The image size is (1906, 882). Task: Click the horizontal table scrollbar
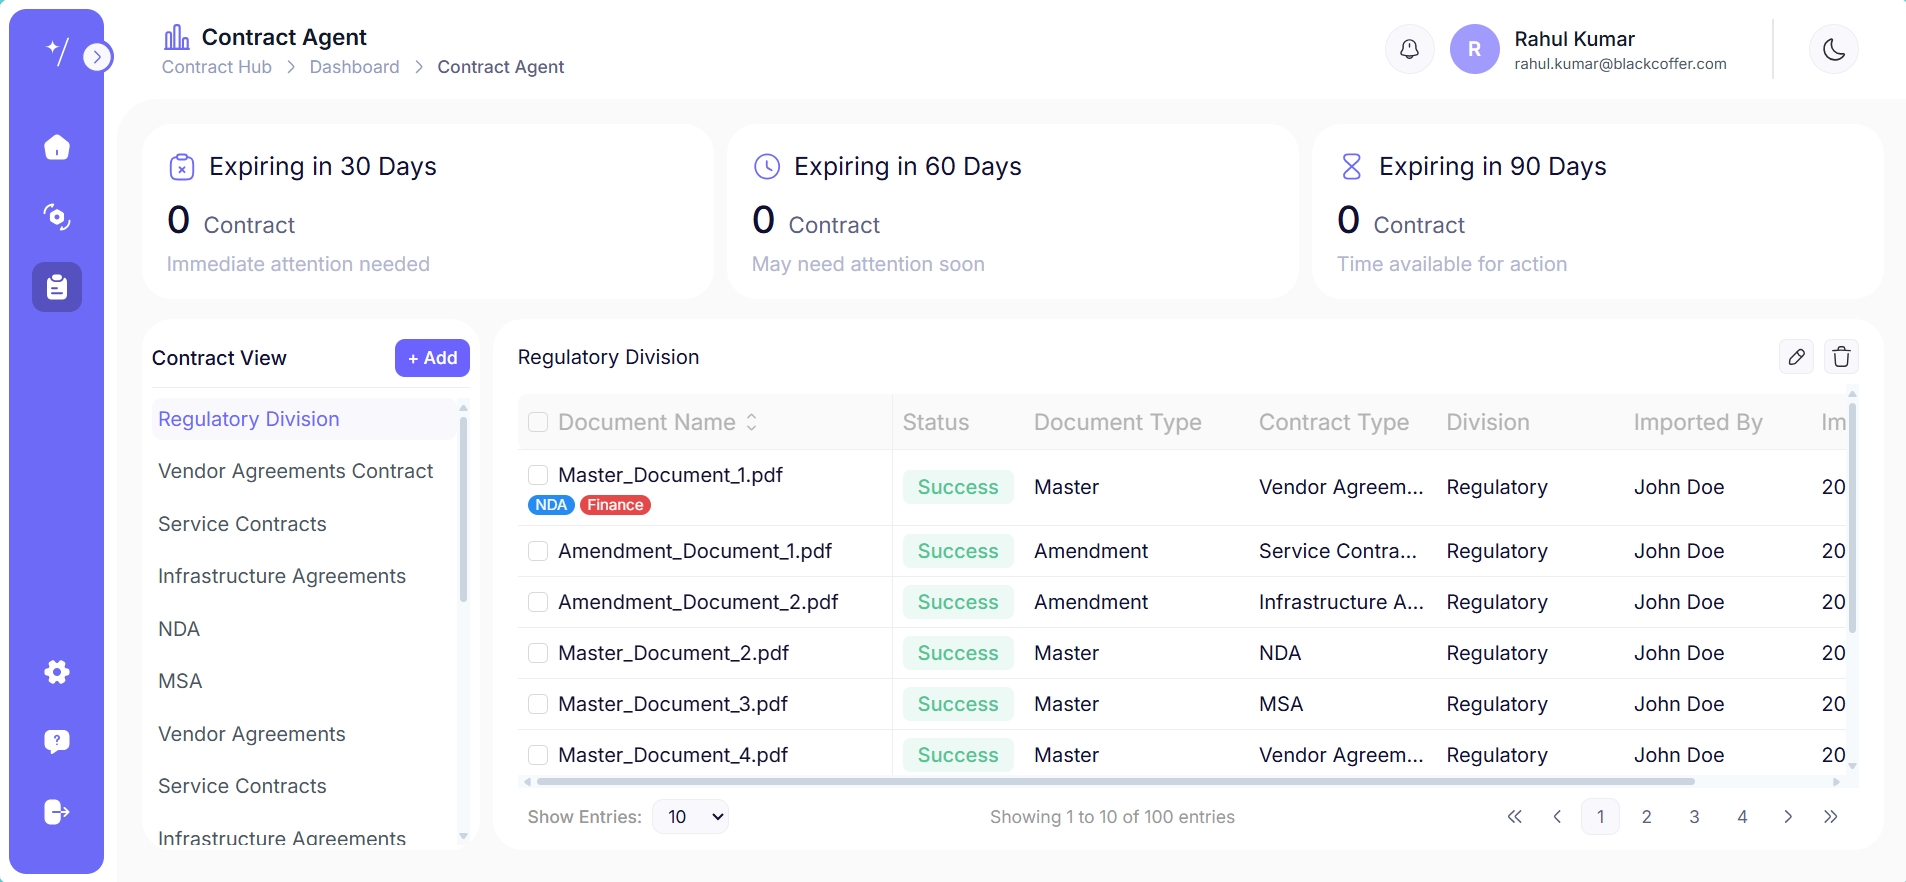point(1115,782)
